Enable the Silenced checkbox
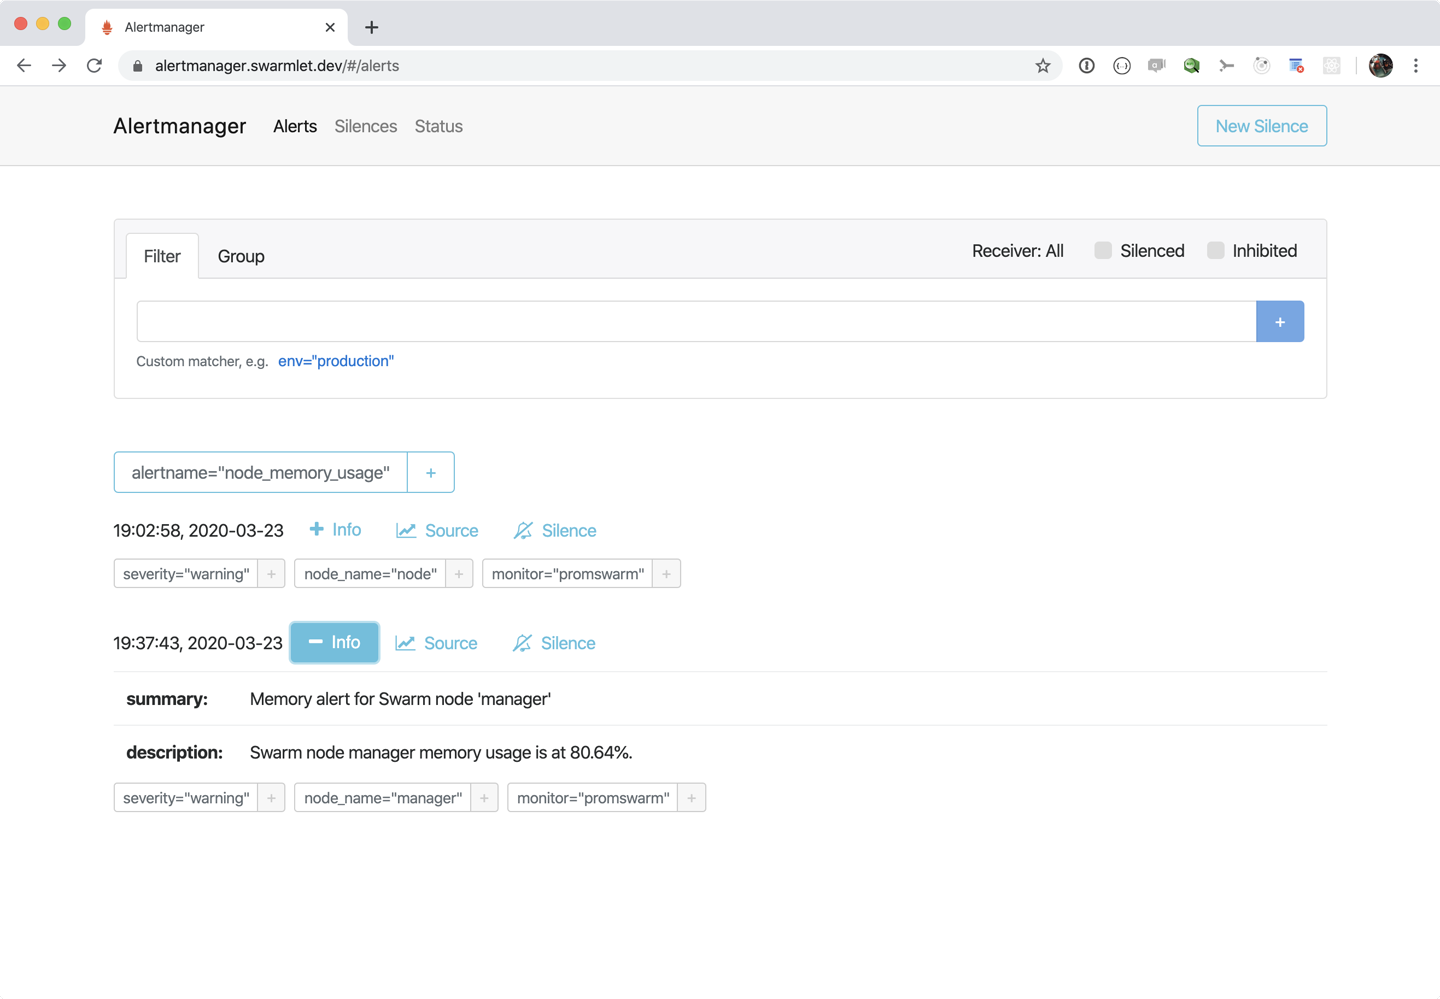 [1103, 251]
